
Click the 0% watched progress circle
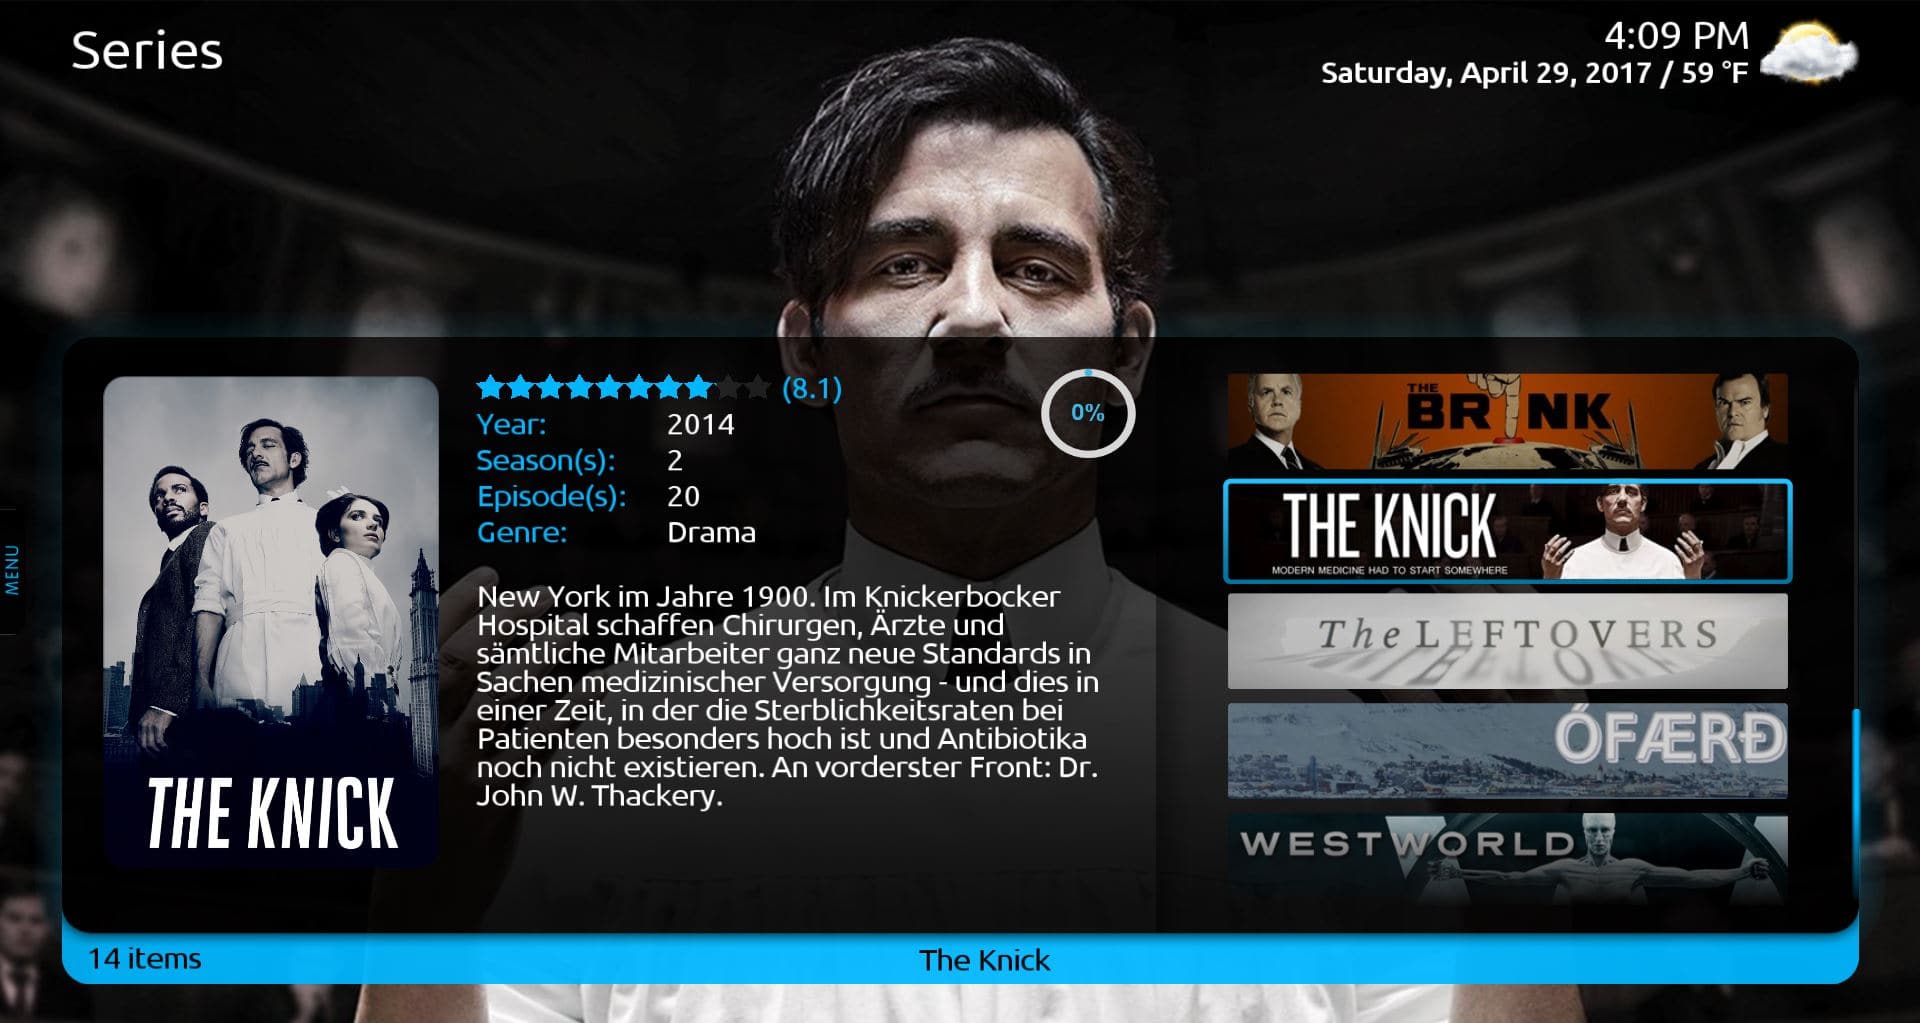[1088, 413]
